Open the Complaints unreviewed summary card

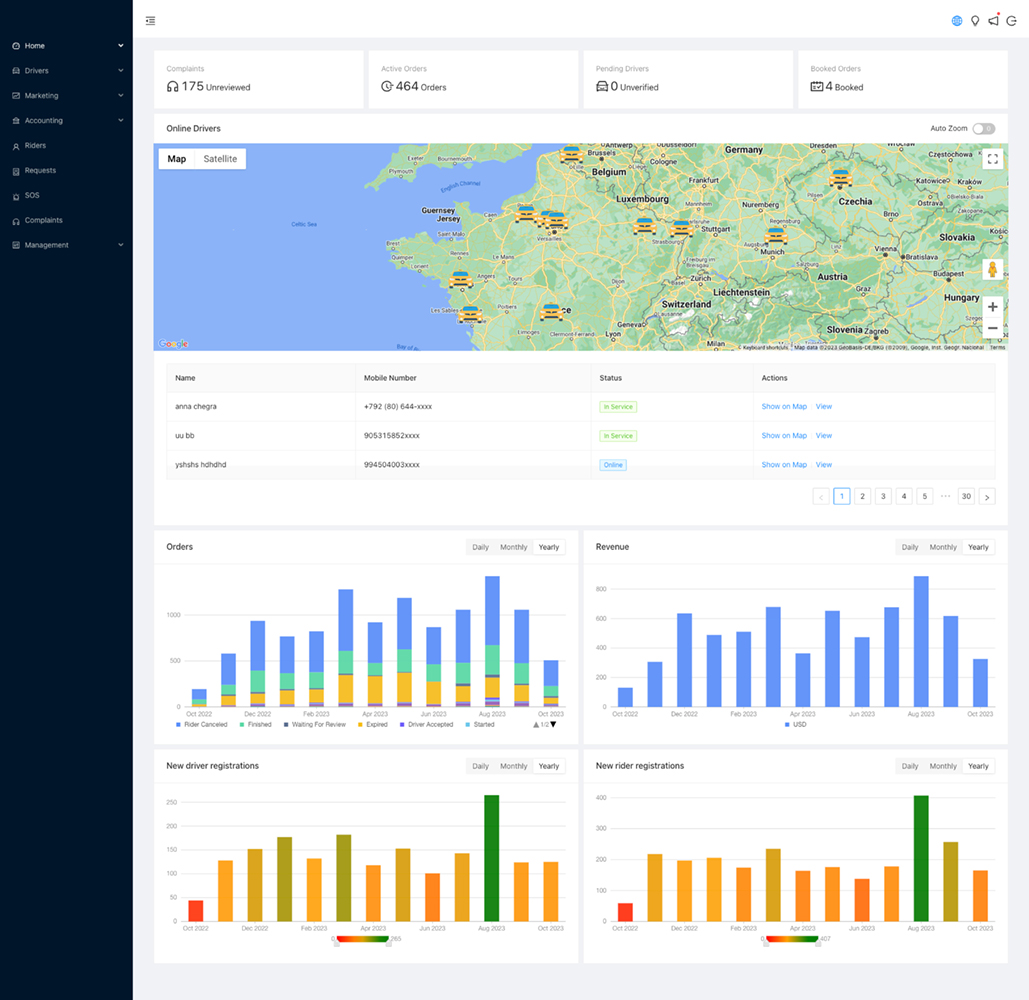pyautogui.click(x=258, y=80)
